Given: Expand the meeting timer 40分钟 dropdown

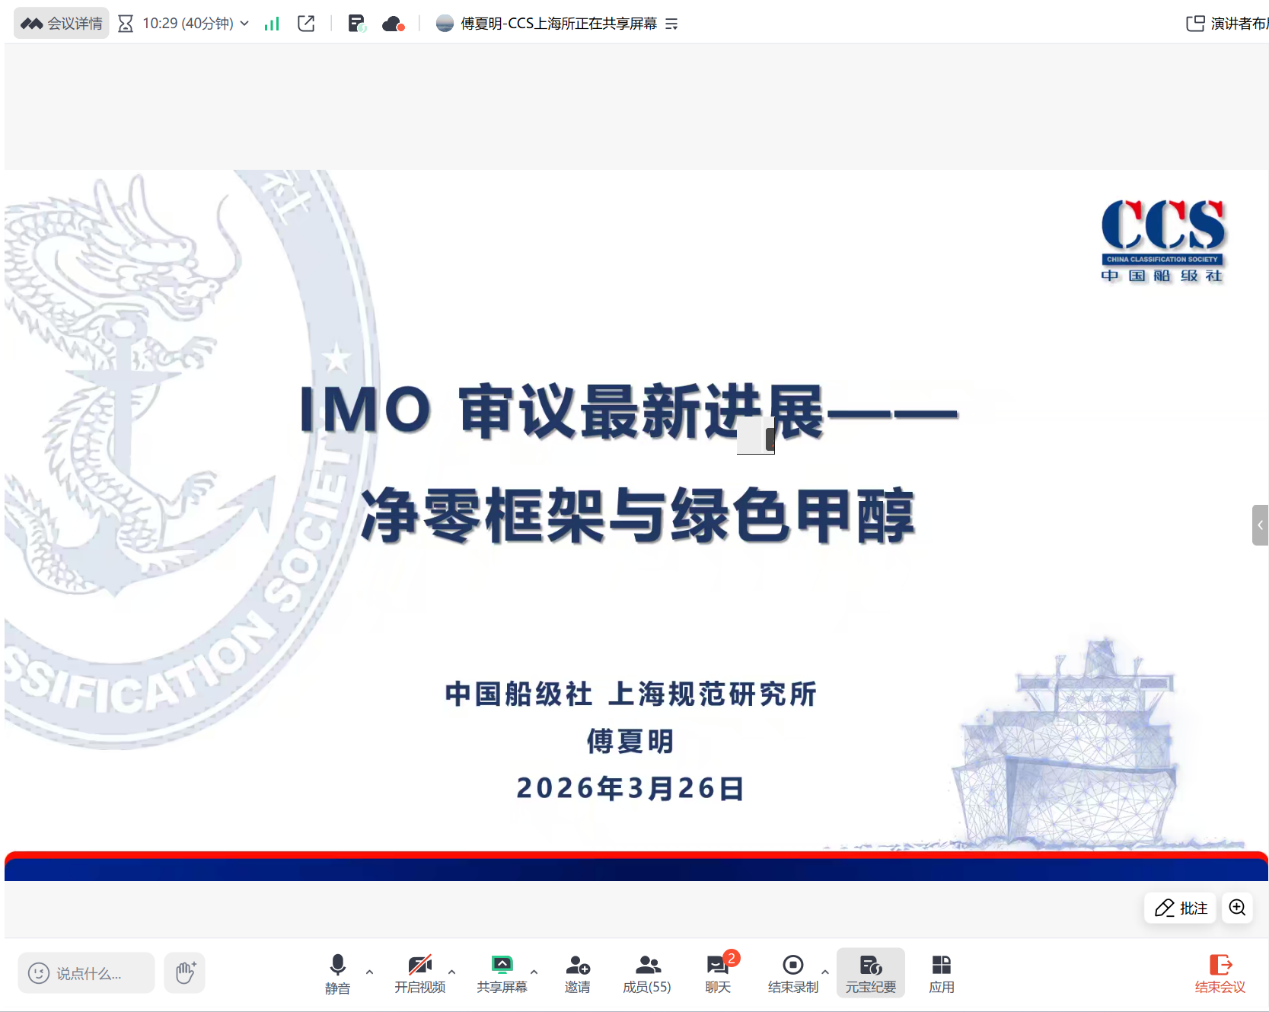Looking at the screenshot, I should point(244,23).
